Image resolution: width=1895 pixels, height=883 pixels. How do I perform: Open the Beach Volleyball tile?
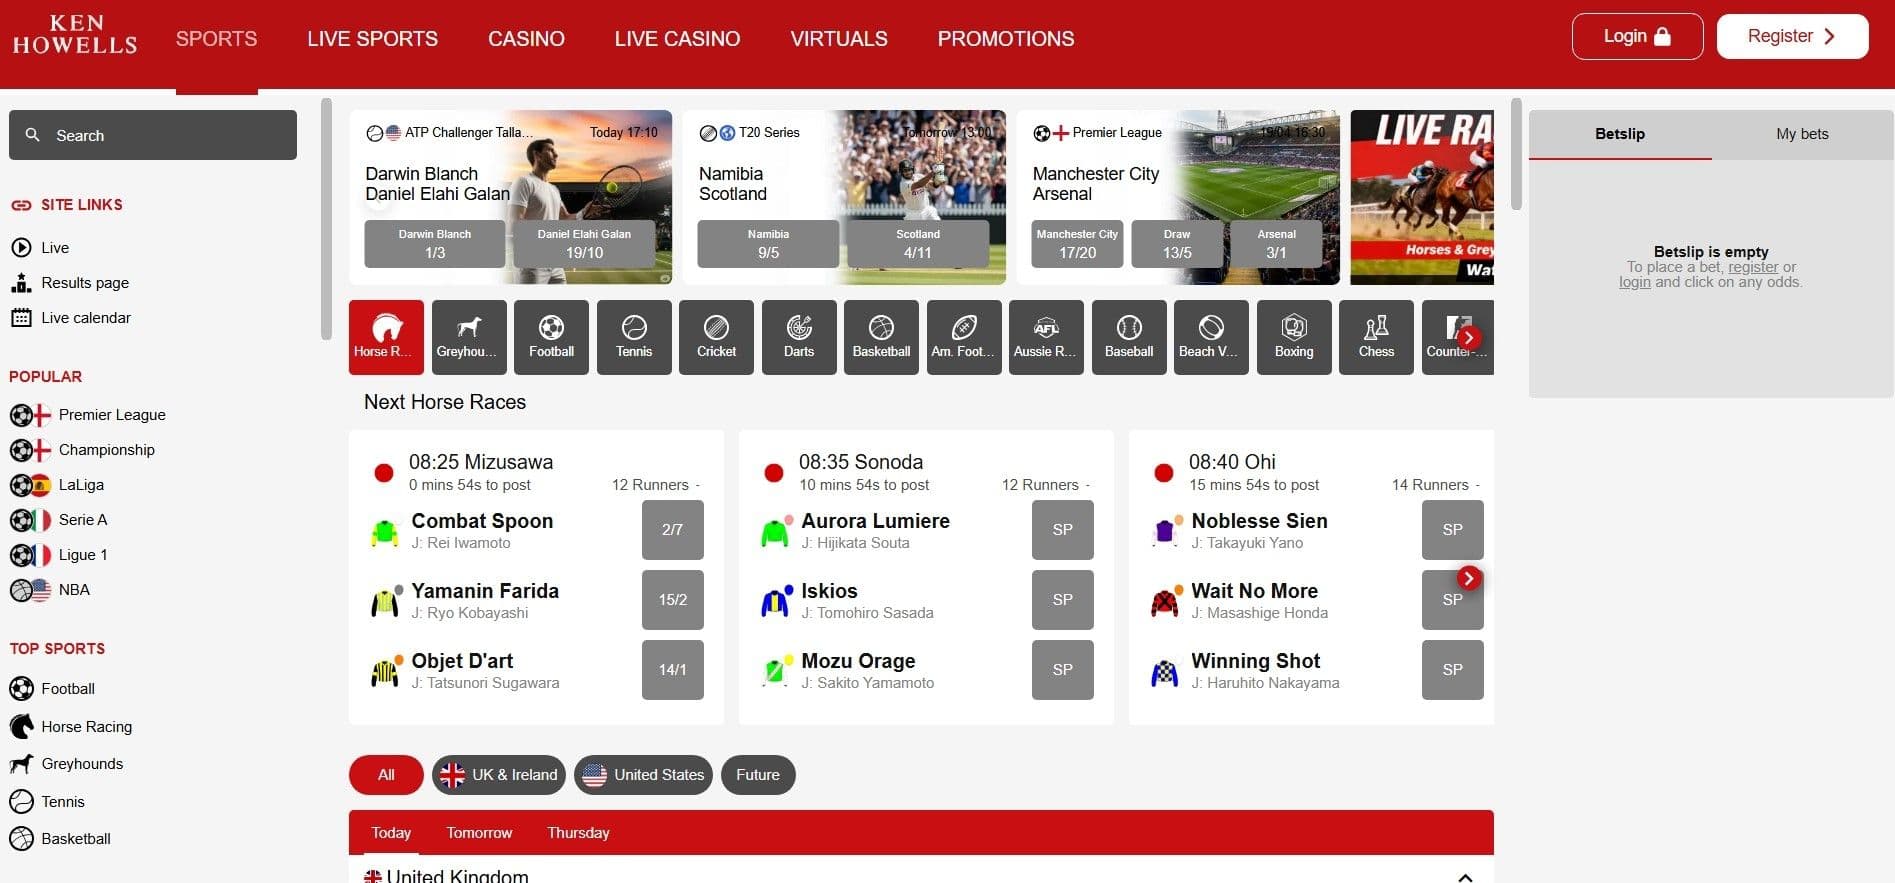pos(1211,337)
